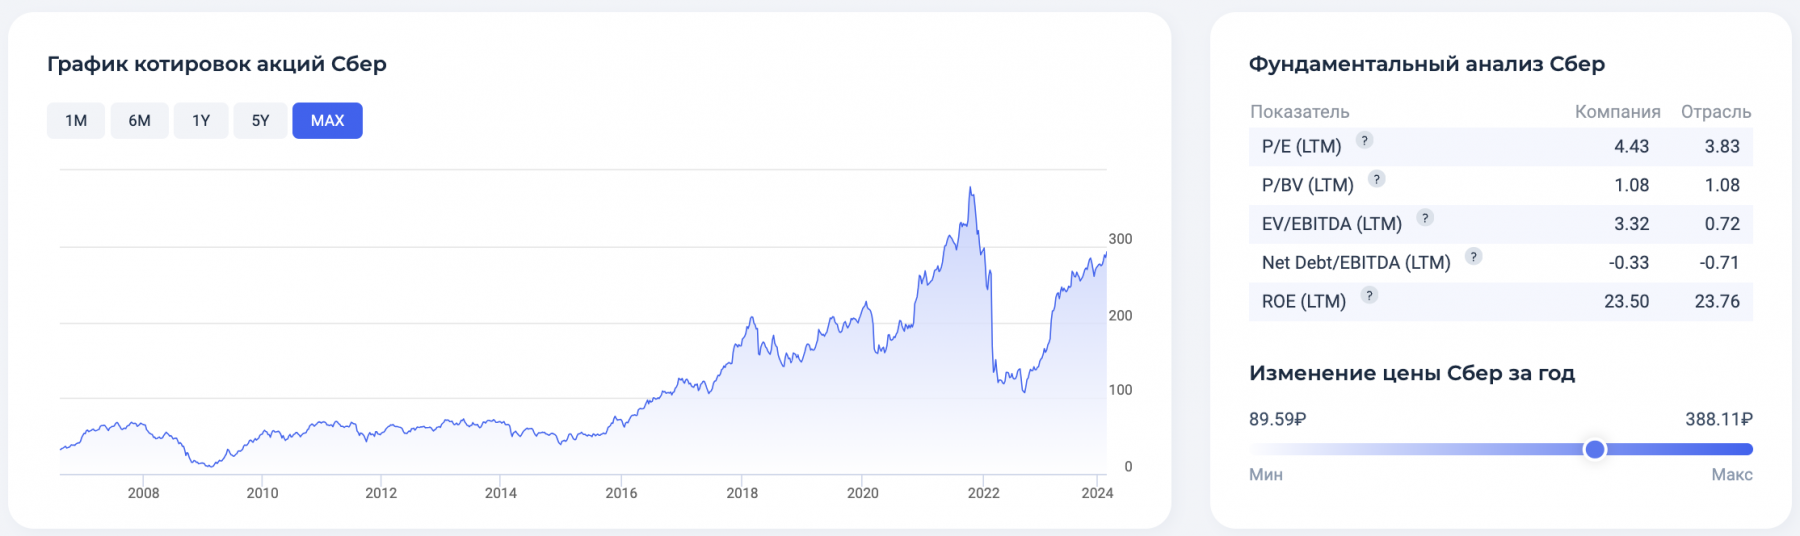Open the EV/EBITDA (LTM) help tooltip icon
Image resolution: width=1800 pixels, height=536 pixels.
(x=1425, y=217)
